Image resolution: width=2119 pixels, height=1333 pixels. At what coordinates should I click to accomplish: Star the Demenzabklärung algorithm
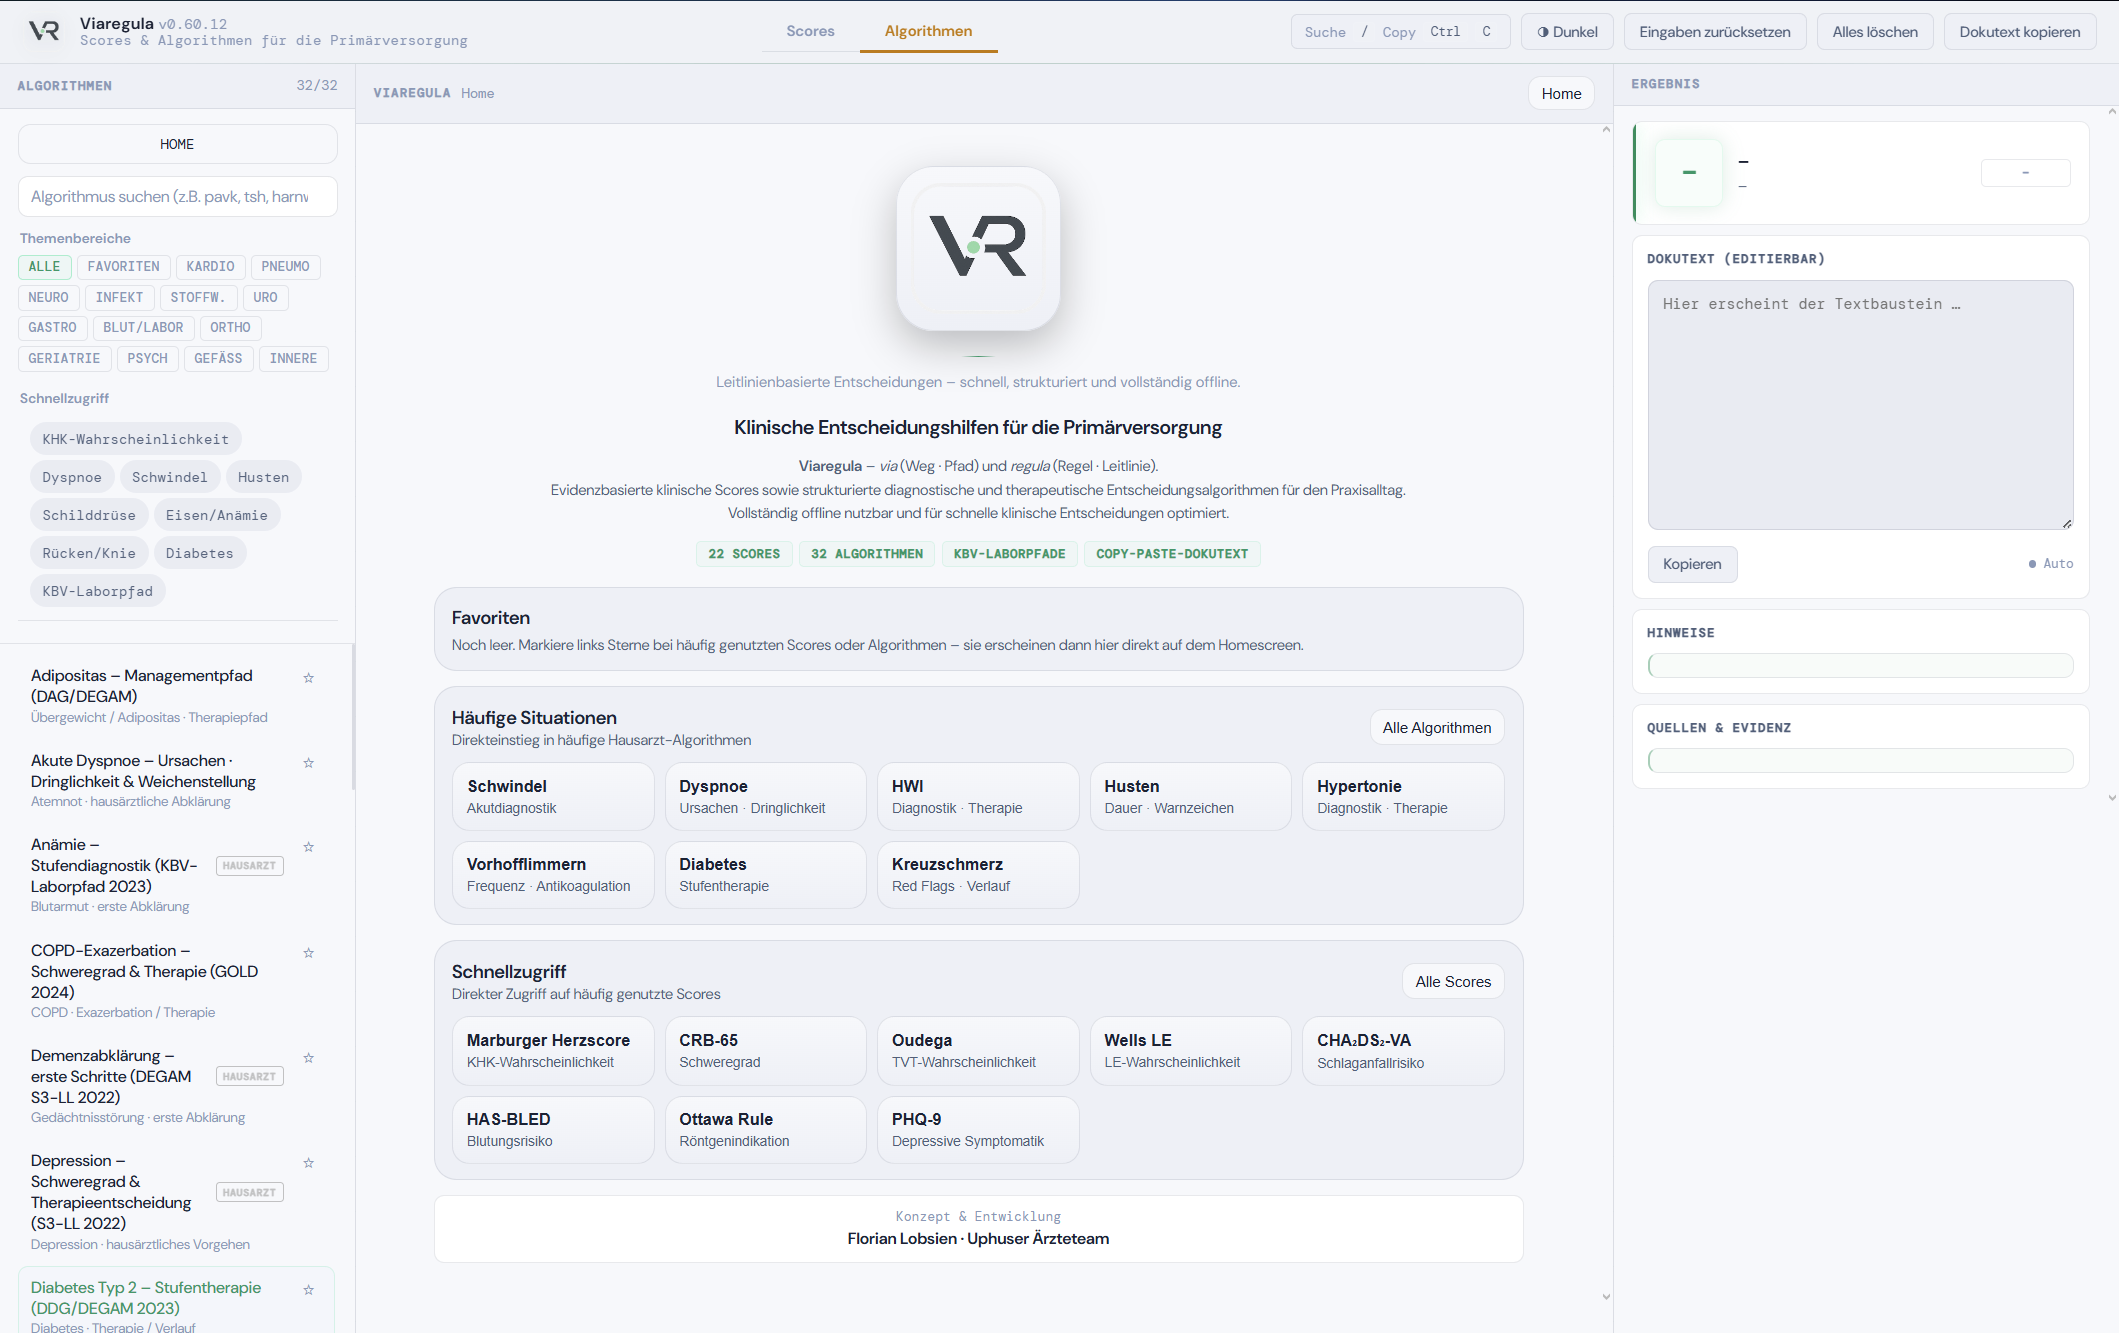coord(309,1058)
